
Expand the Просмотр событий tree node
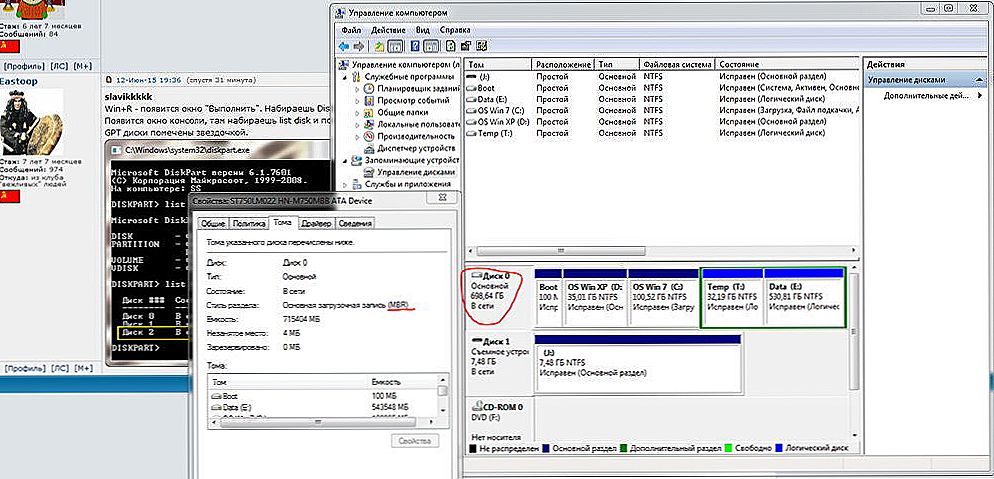(x=357, y=101)
